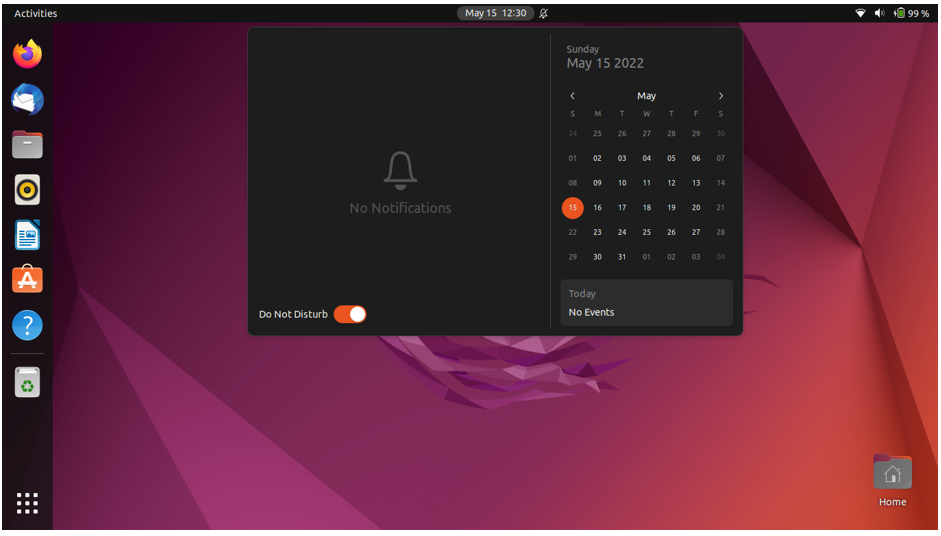Open the Help icon in the dock

click(x=28, y=325)
